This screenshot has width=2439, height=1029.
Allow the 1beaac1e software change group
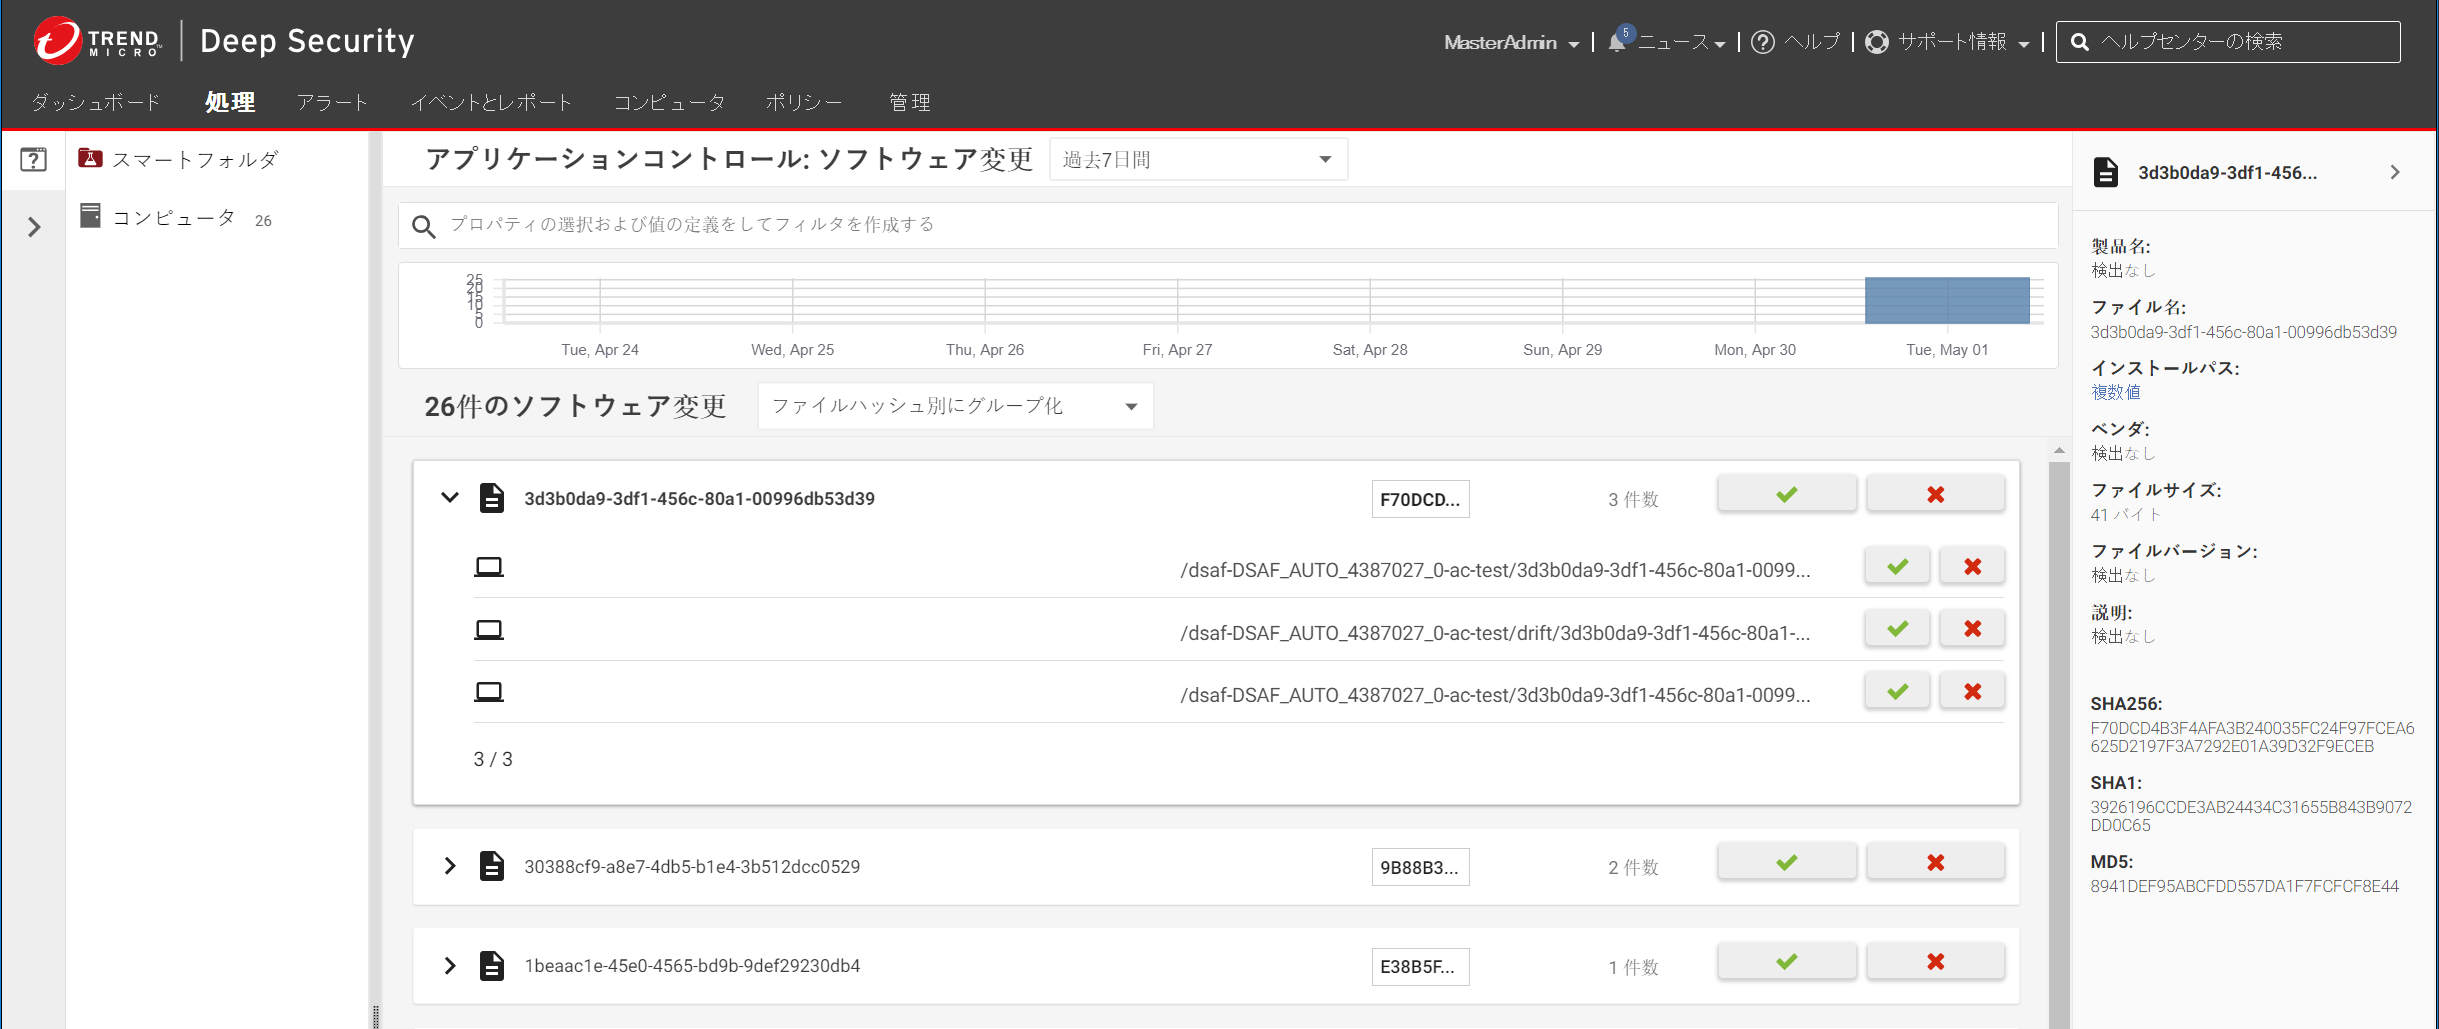click(x=1786, y=962)
